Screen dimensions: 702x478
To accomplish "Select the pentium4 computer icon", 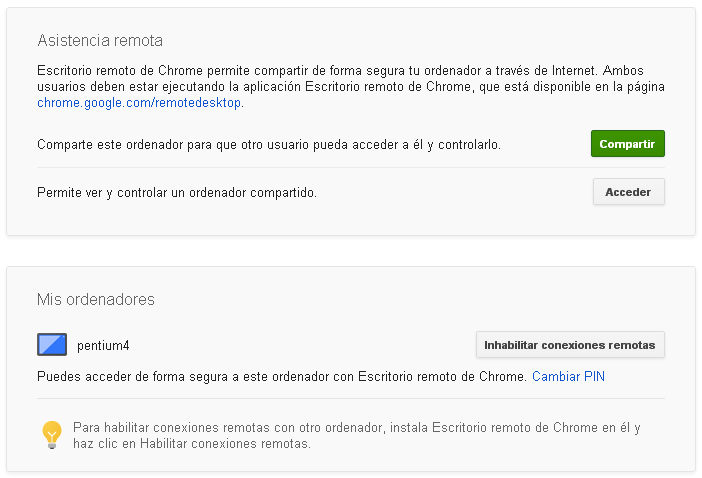I will 52,345.
